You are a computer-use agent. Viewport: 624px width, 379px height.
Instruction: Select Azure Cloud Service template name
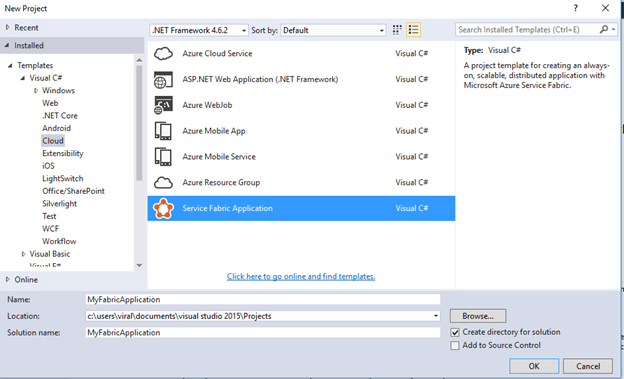point(217,54)
